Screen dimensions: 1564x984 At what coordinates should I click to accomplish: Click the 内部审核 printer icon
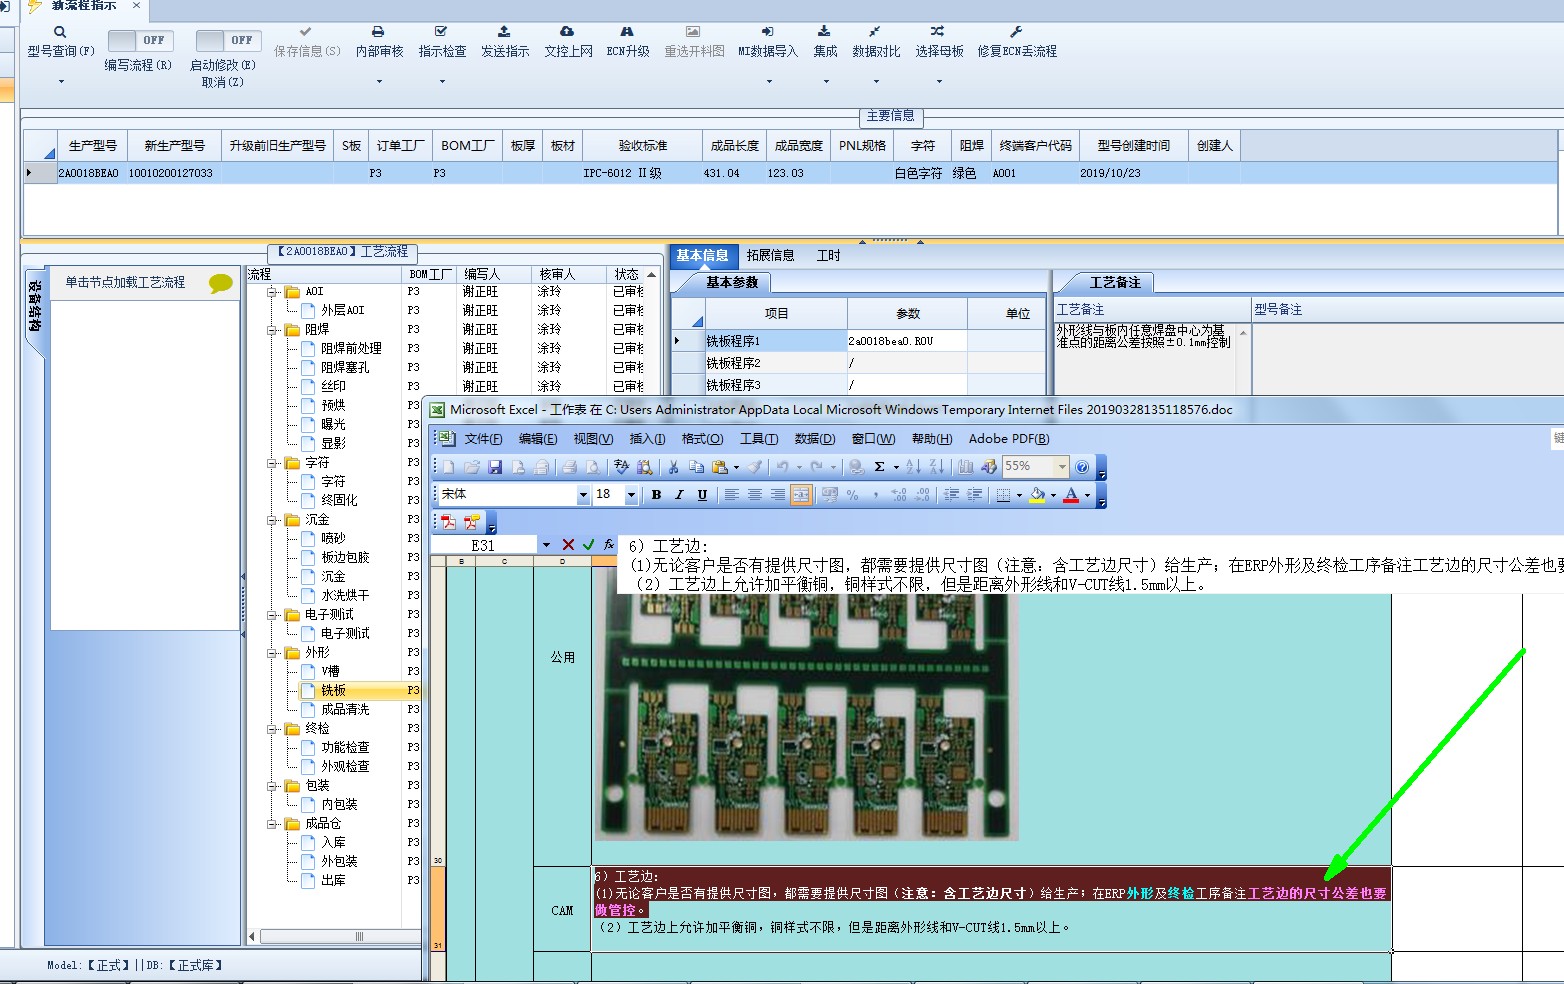378,33
